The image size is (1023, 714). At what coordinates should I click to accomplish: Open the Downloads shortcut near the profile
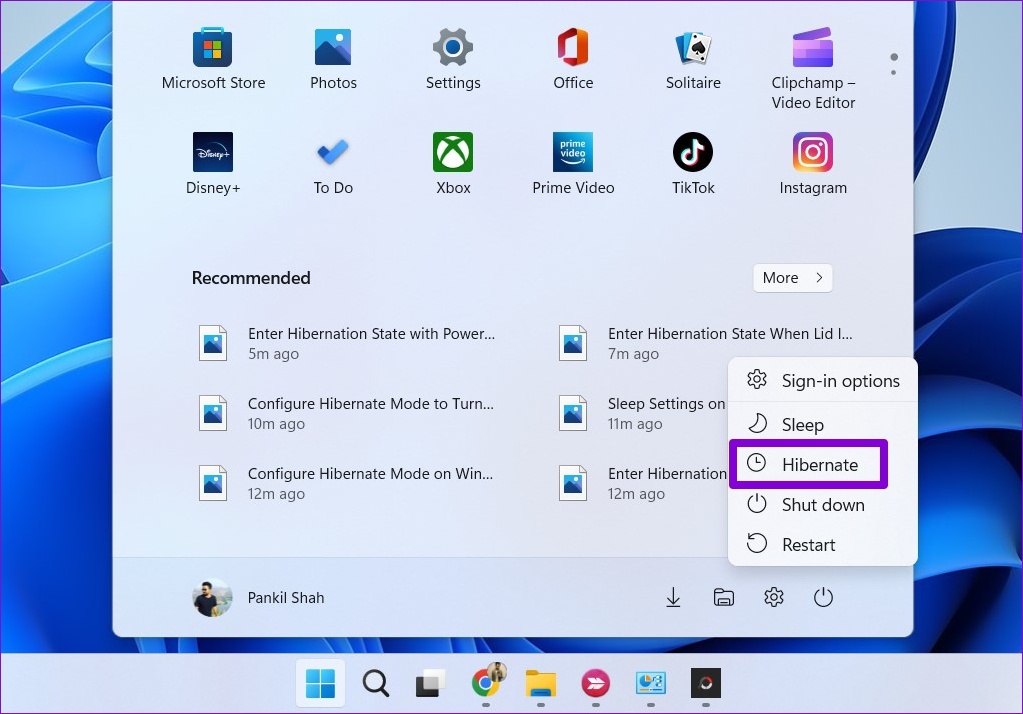click(673, 597)
